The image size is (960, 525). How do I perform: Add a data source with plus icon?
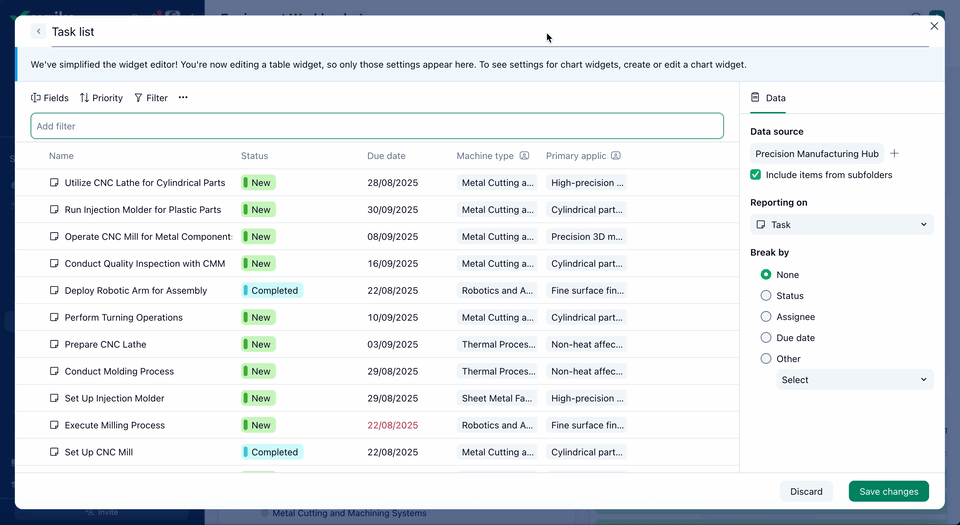(895, 154)
